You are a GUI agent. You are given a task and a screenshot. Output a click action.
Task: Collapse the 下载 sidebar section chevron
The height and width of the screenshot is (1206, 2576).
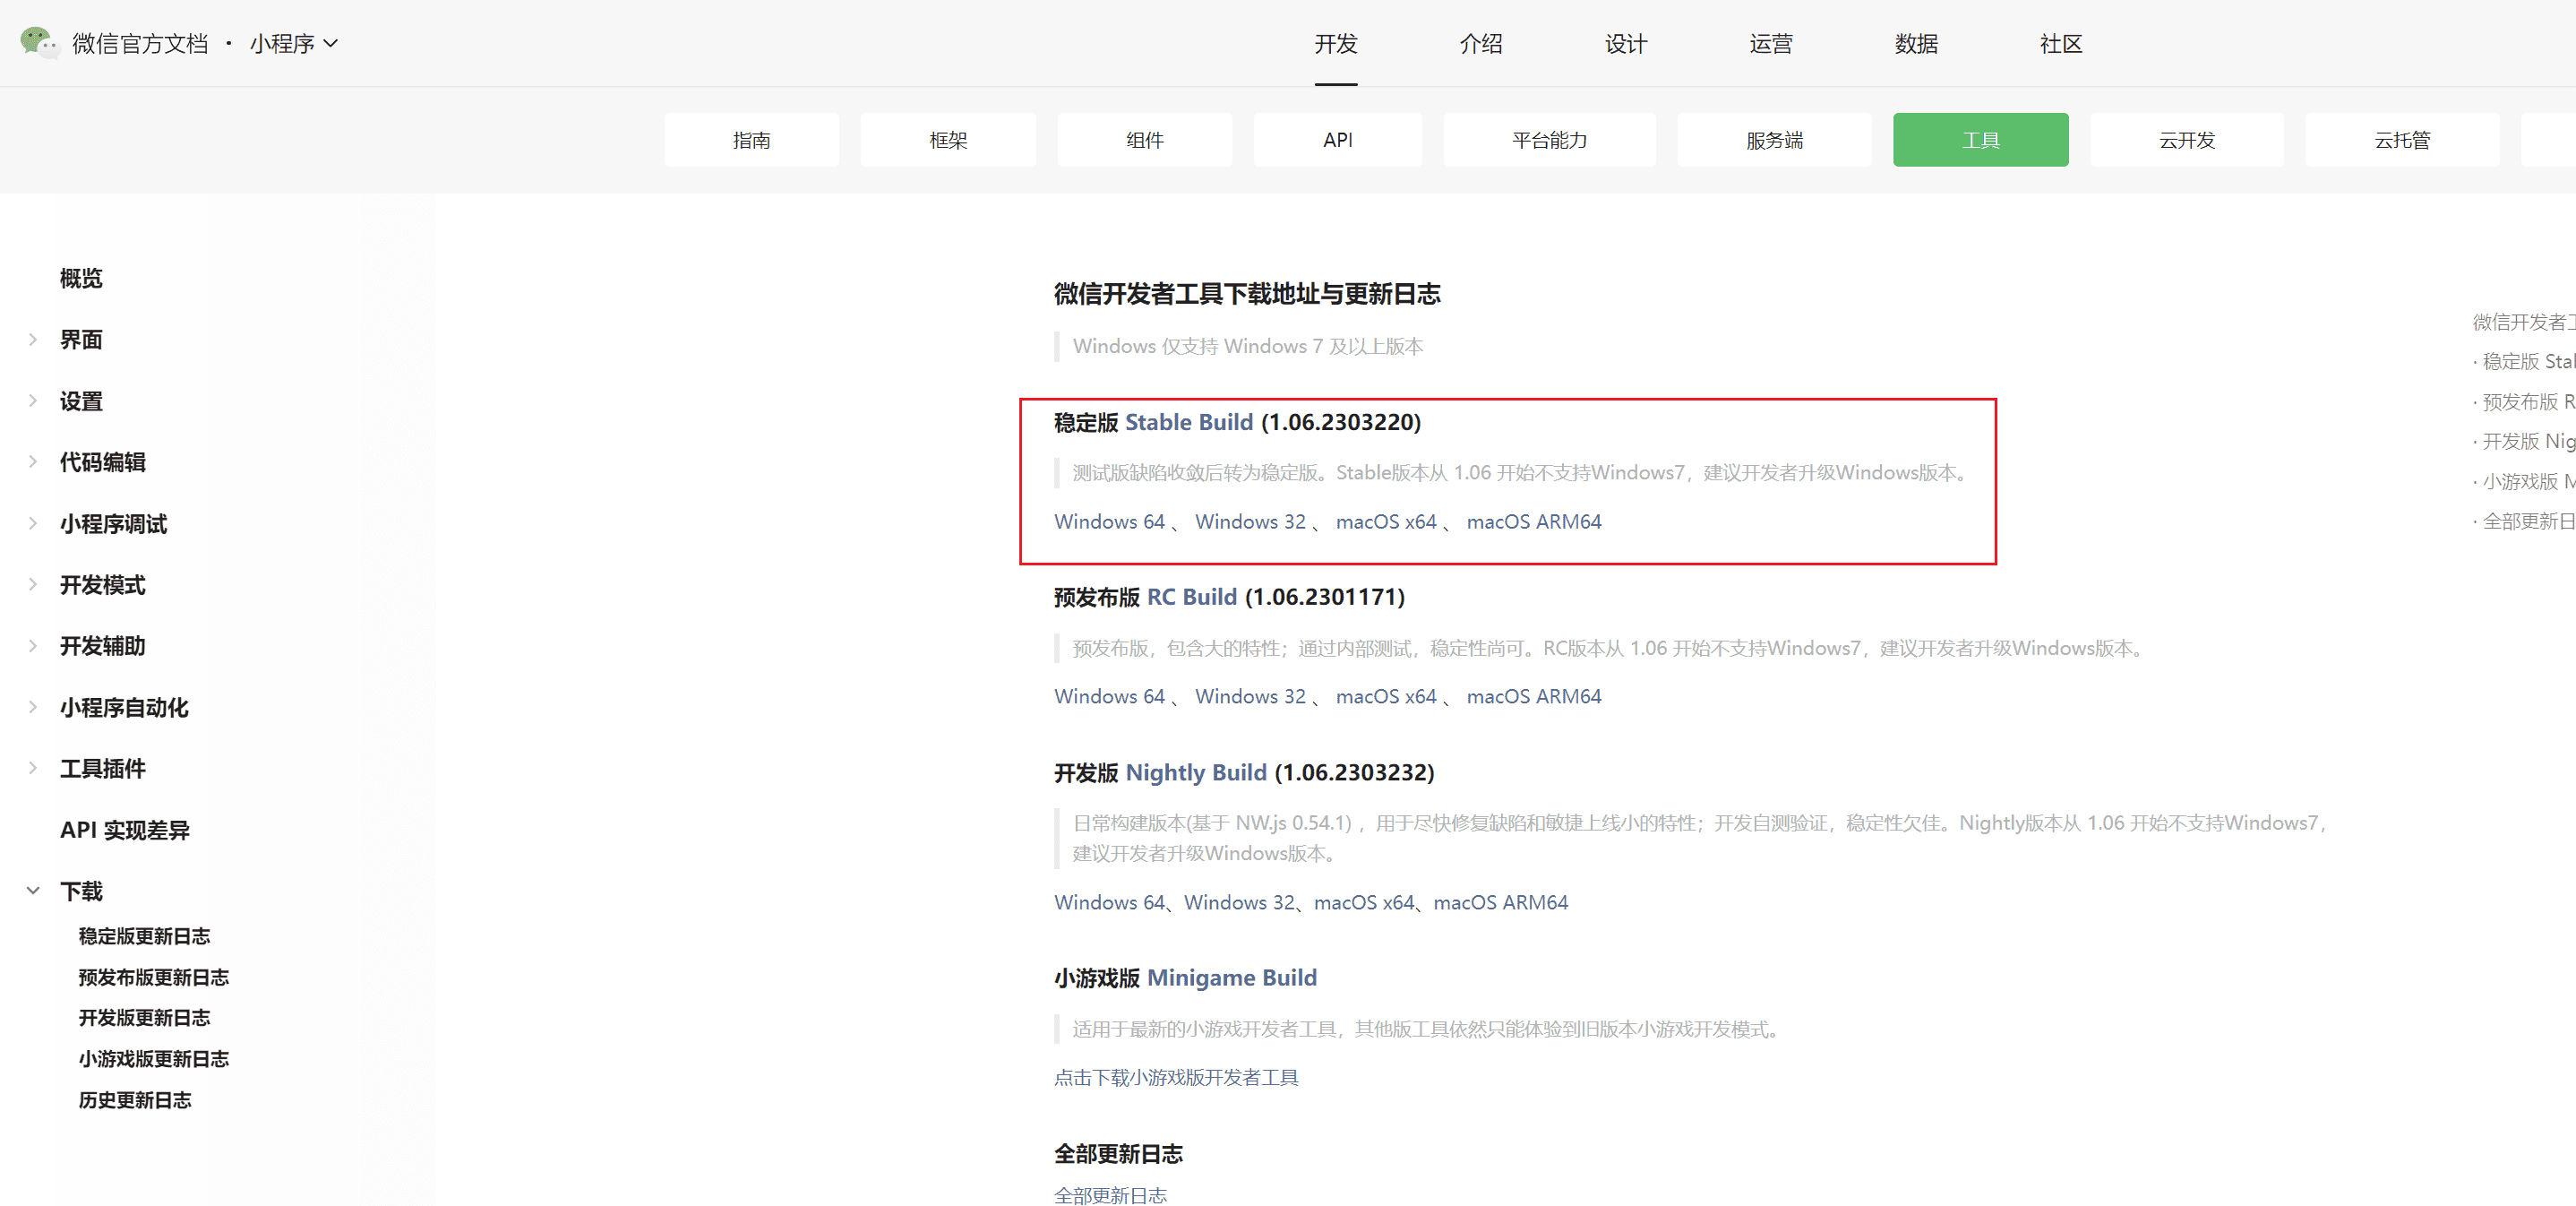click(x=33, y=891)
